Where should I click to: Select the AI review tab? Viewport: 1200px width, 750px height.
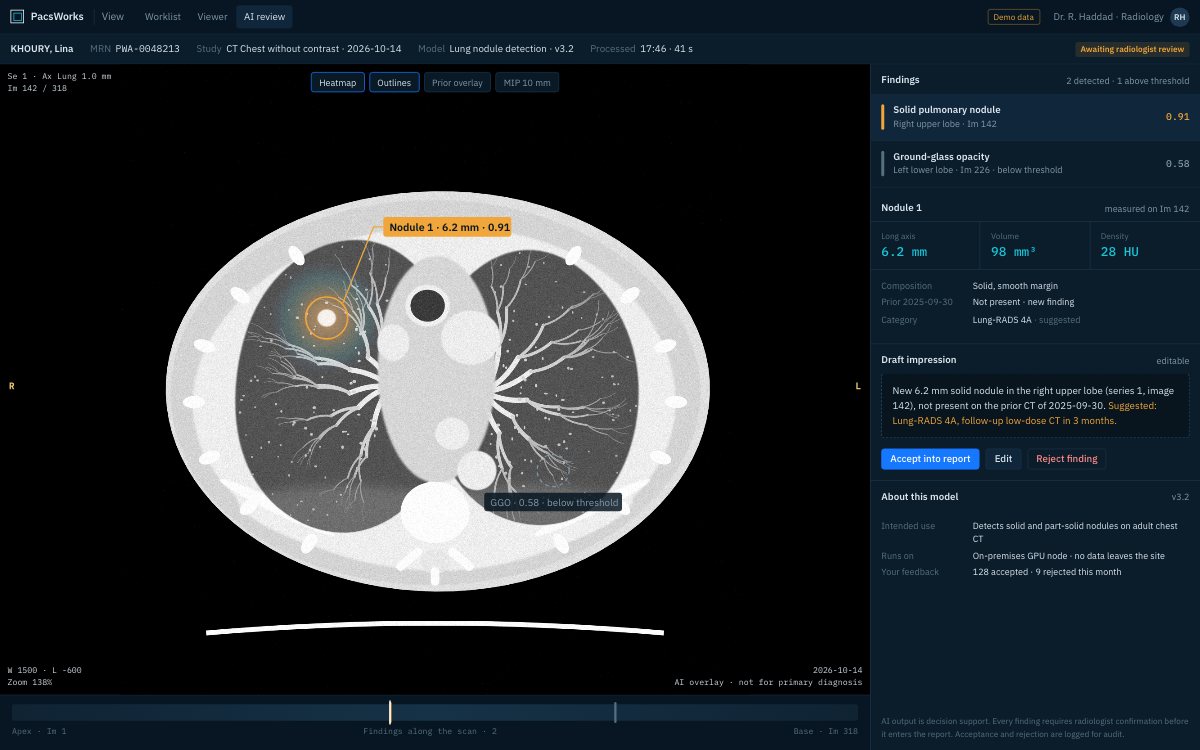(x=265, y=16)
